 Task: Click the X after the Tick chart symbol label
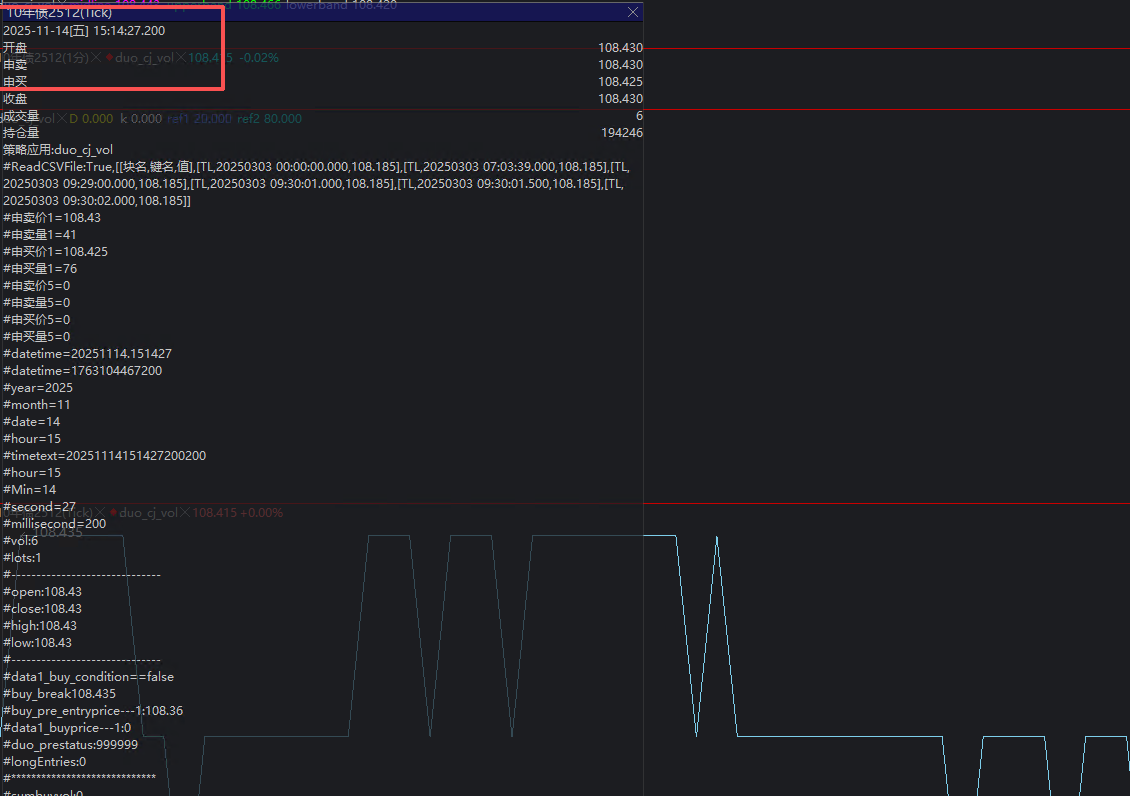click(99, 512)
